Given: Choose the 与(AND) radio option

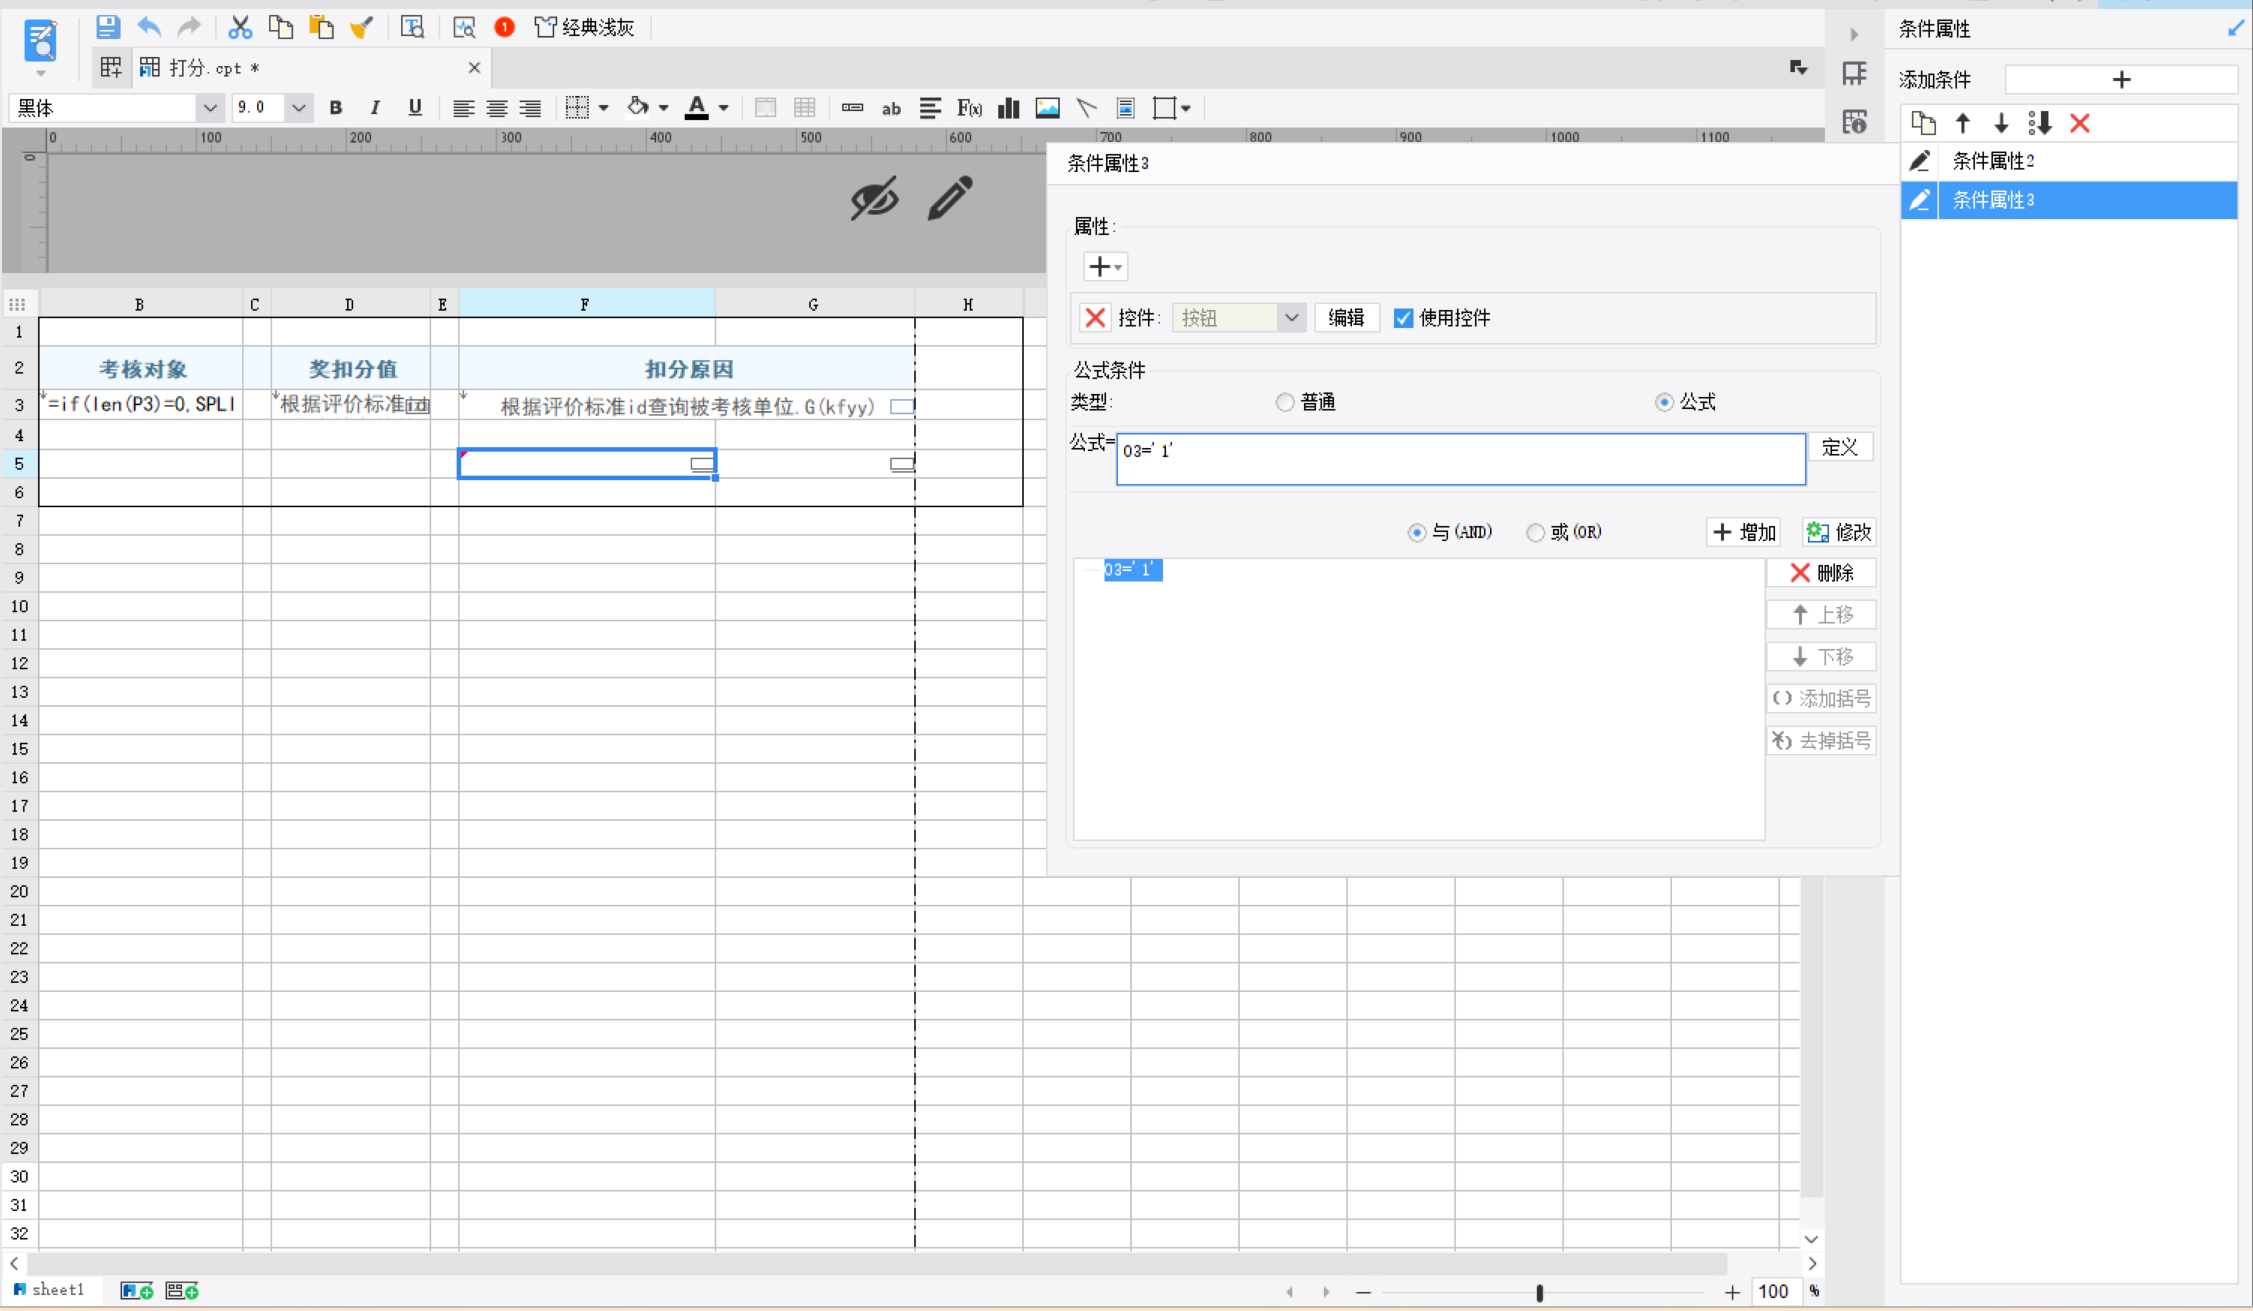Looking at the screenshot, I should (1416, 532).
